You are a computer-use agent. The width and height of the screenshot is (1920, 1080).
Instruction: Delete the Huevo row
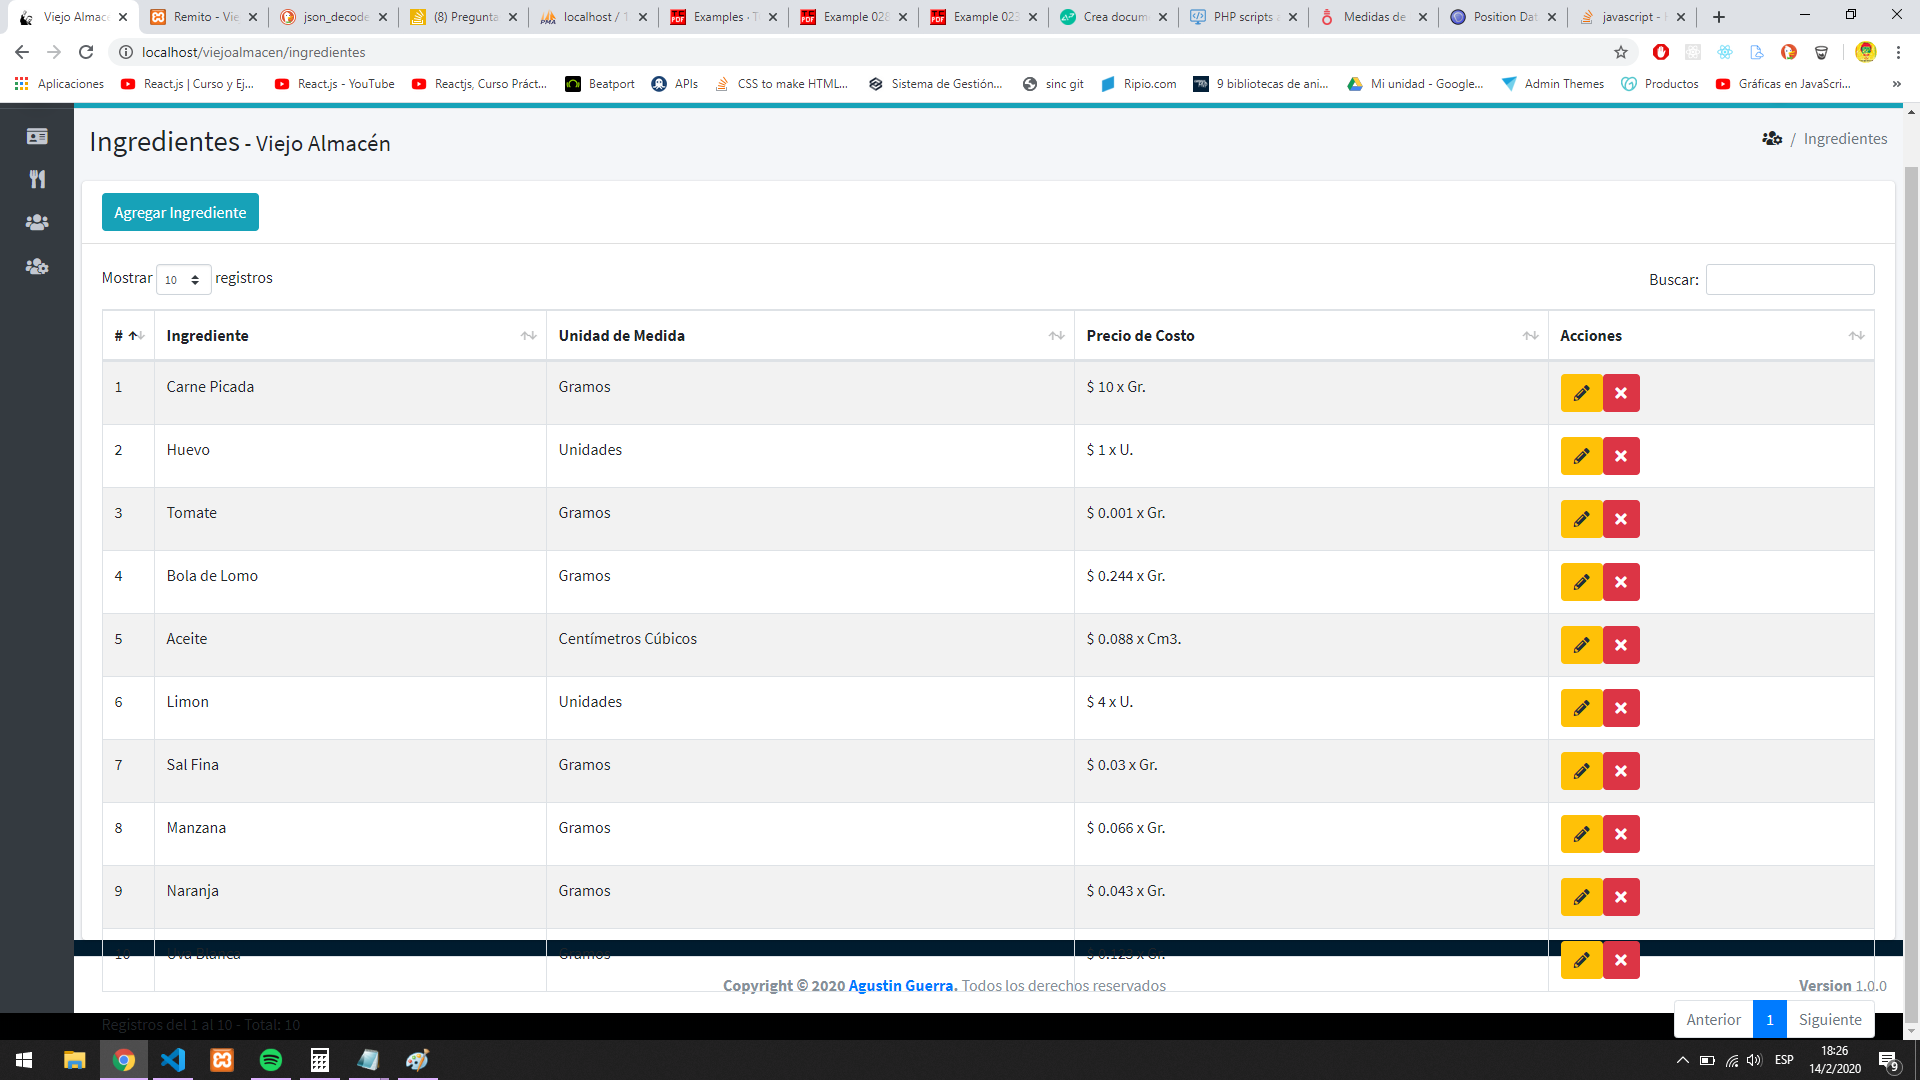pos(1621,456)
